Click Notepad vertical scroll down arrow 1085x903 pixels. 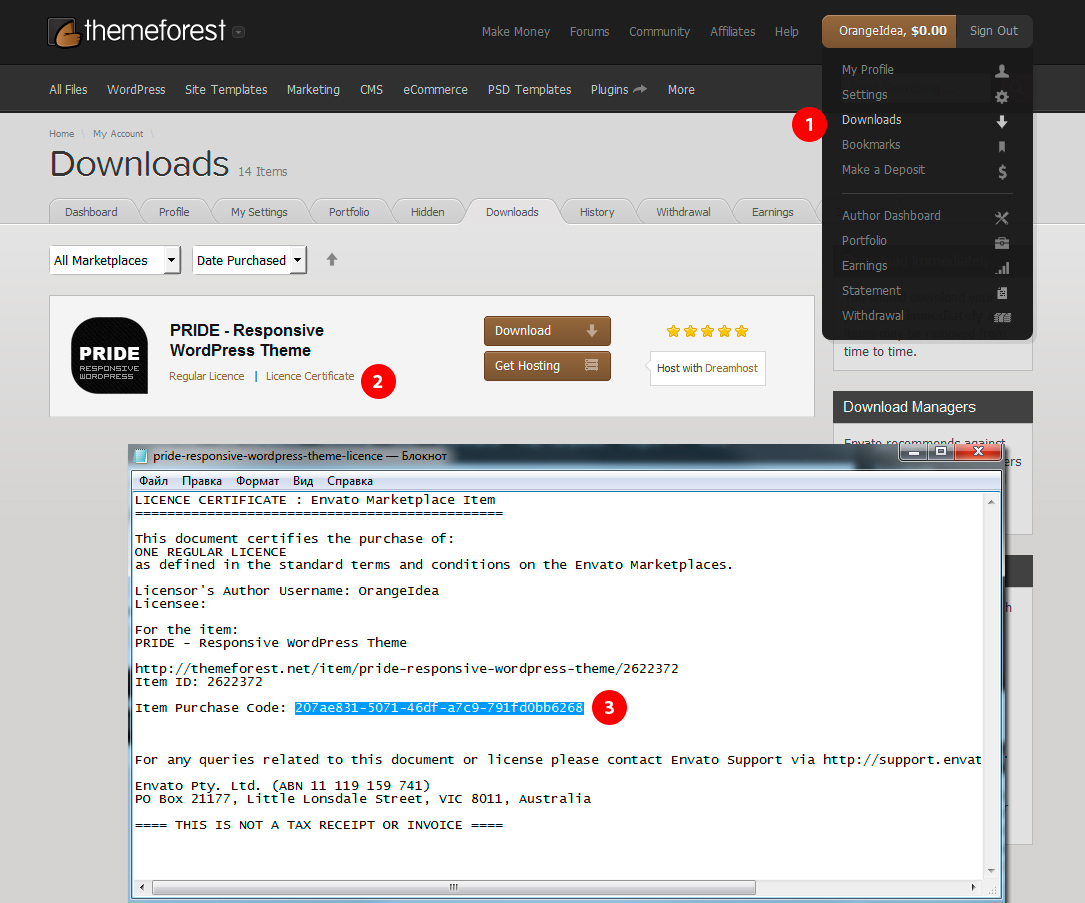(x=991, y=871)
